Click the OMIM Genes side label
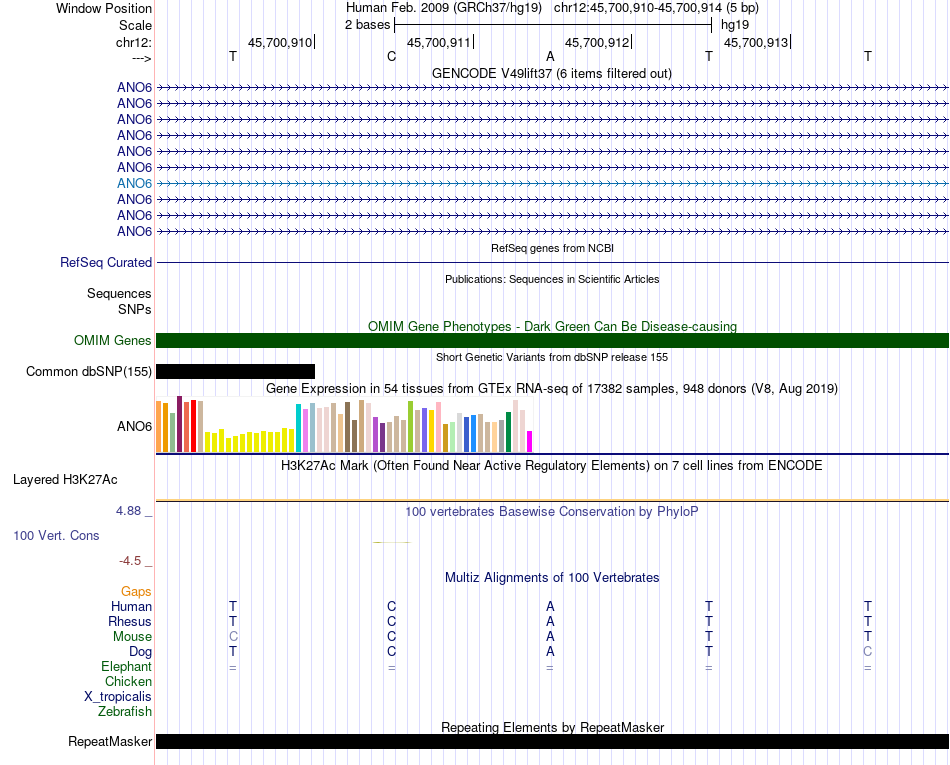Image resolution: width=950 pixels, height=765 pixels. pos(113,340)
